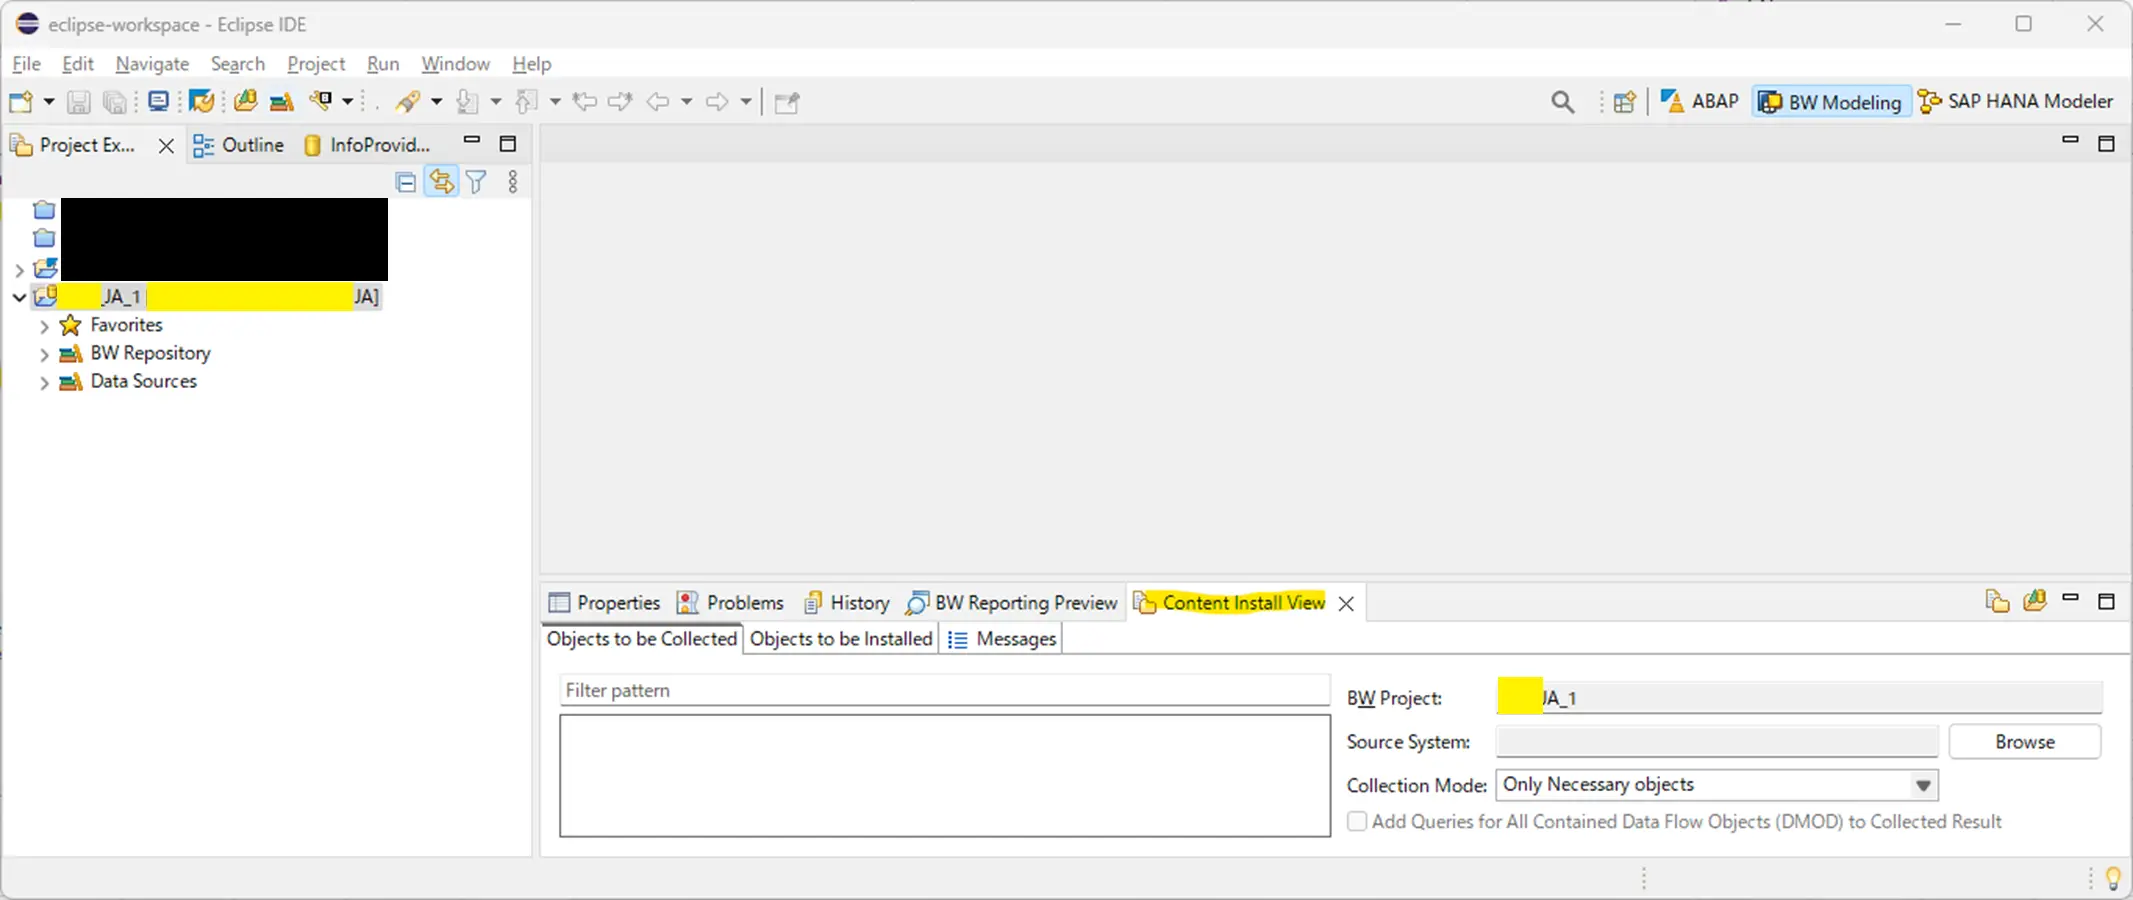Open the File menu
This screenshot has height=900, width=2133.
(26, 64)
